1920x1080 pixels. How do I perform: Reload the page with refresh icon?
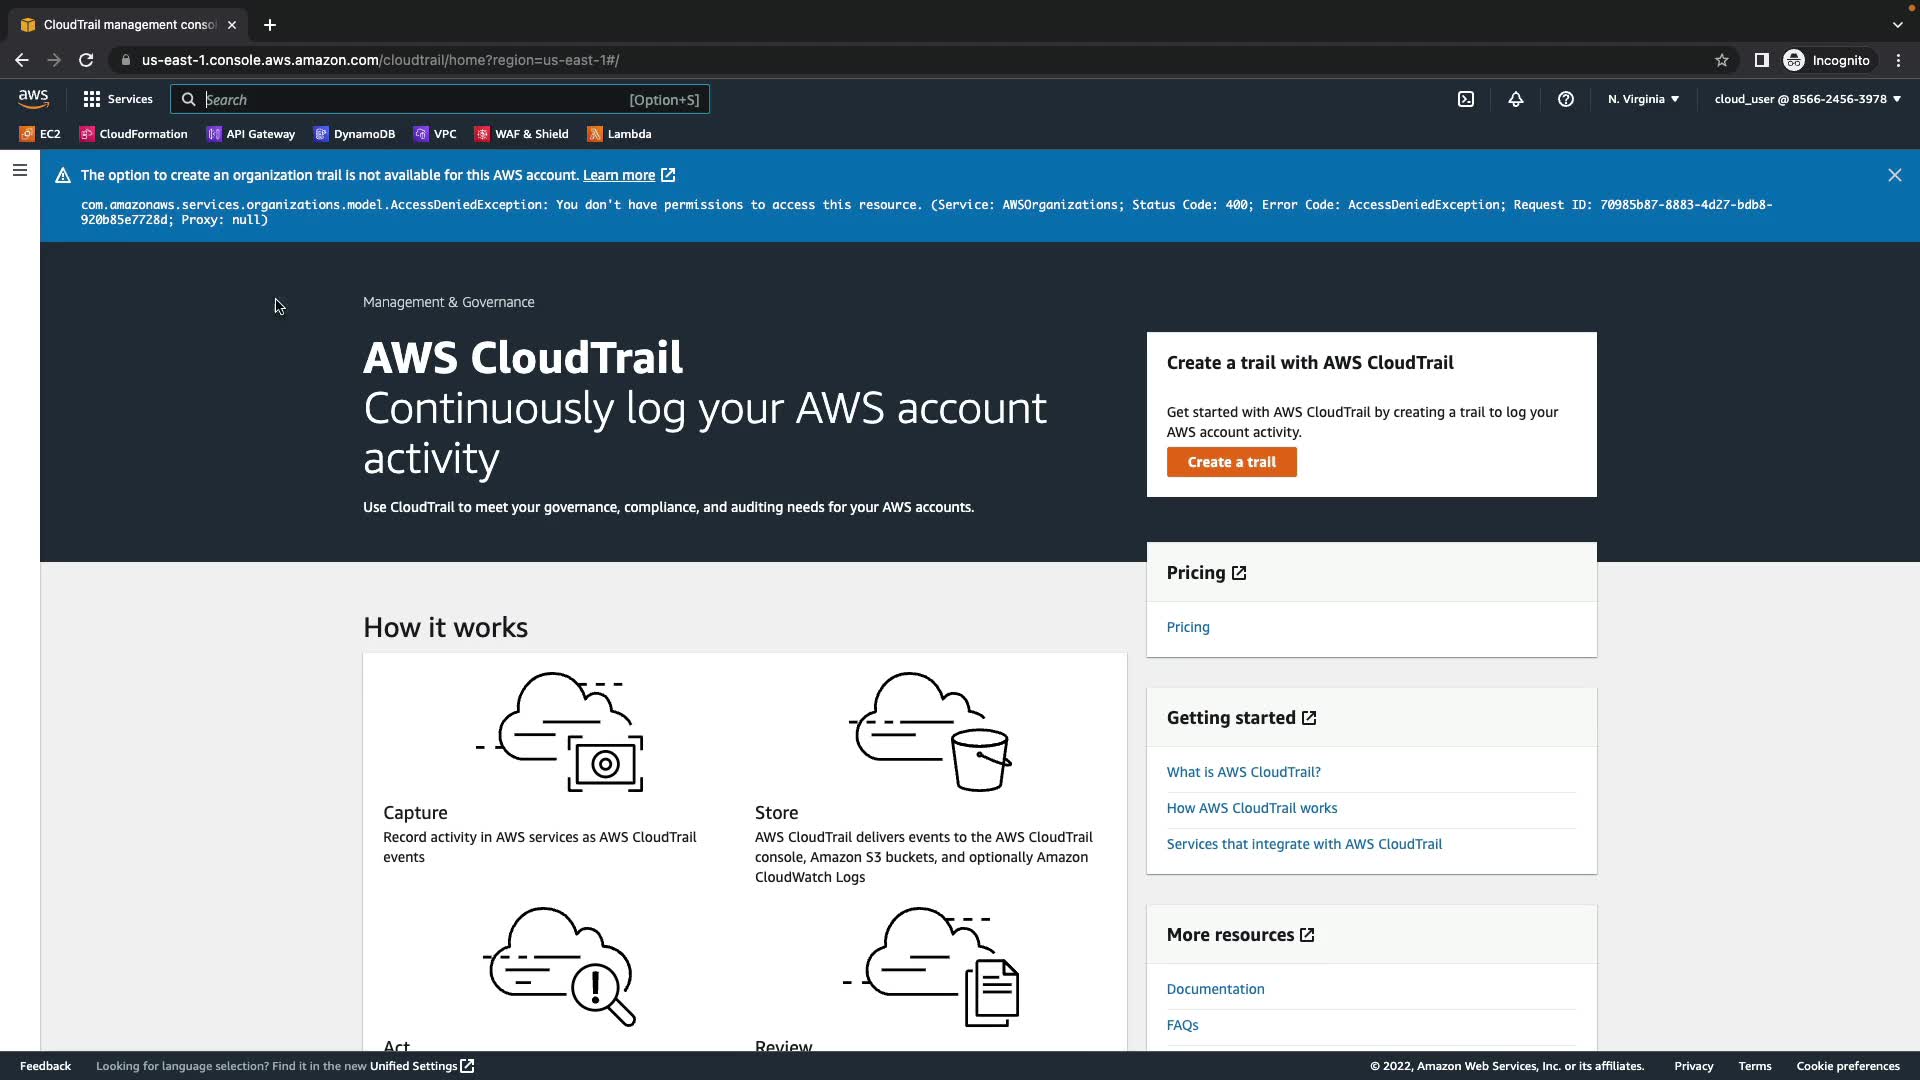tap(86, 60)
